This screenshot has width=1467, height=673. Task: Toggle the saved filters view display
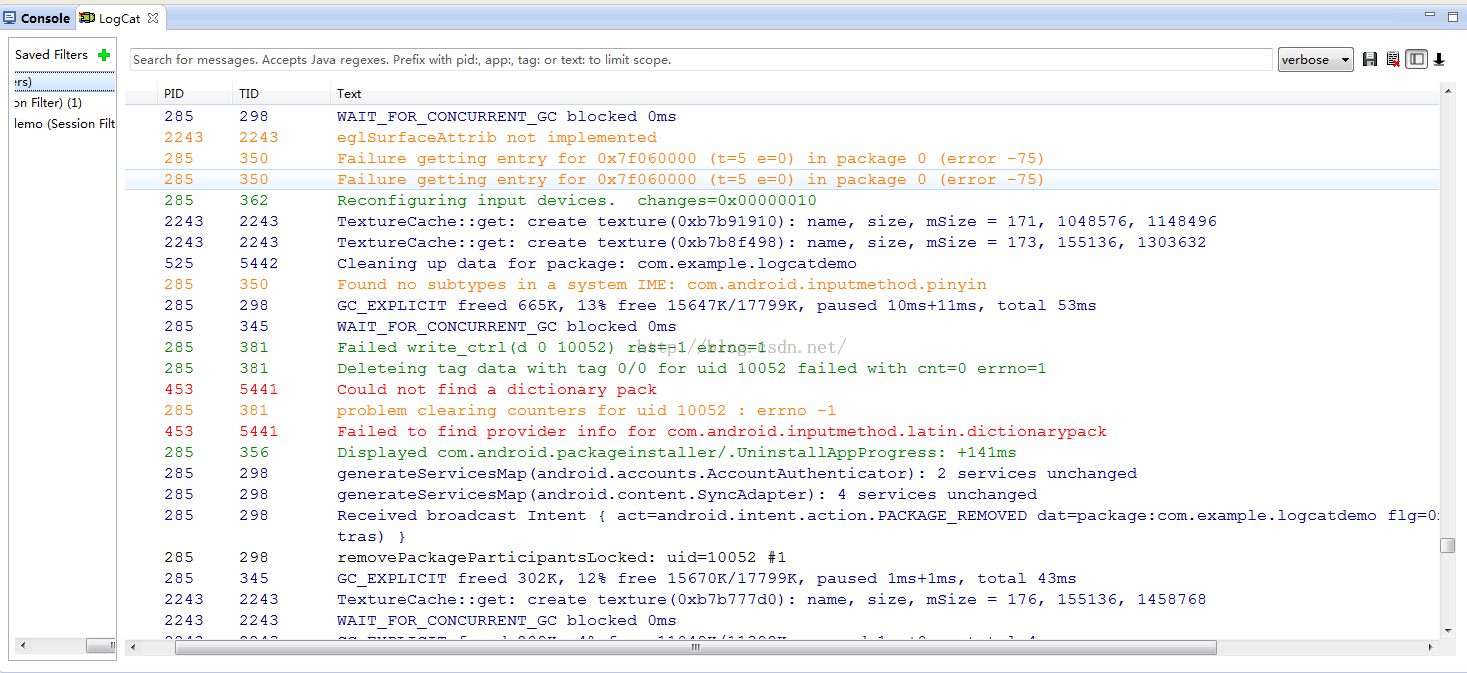tap(1416, 60)
